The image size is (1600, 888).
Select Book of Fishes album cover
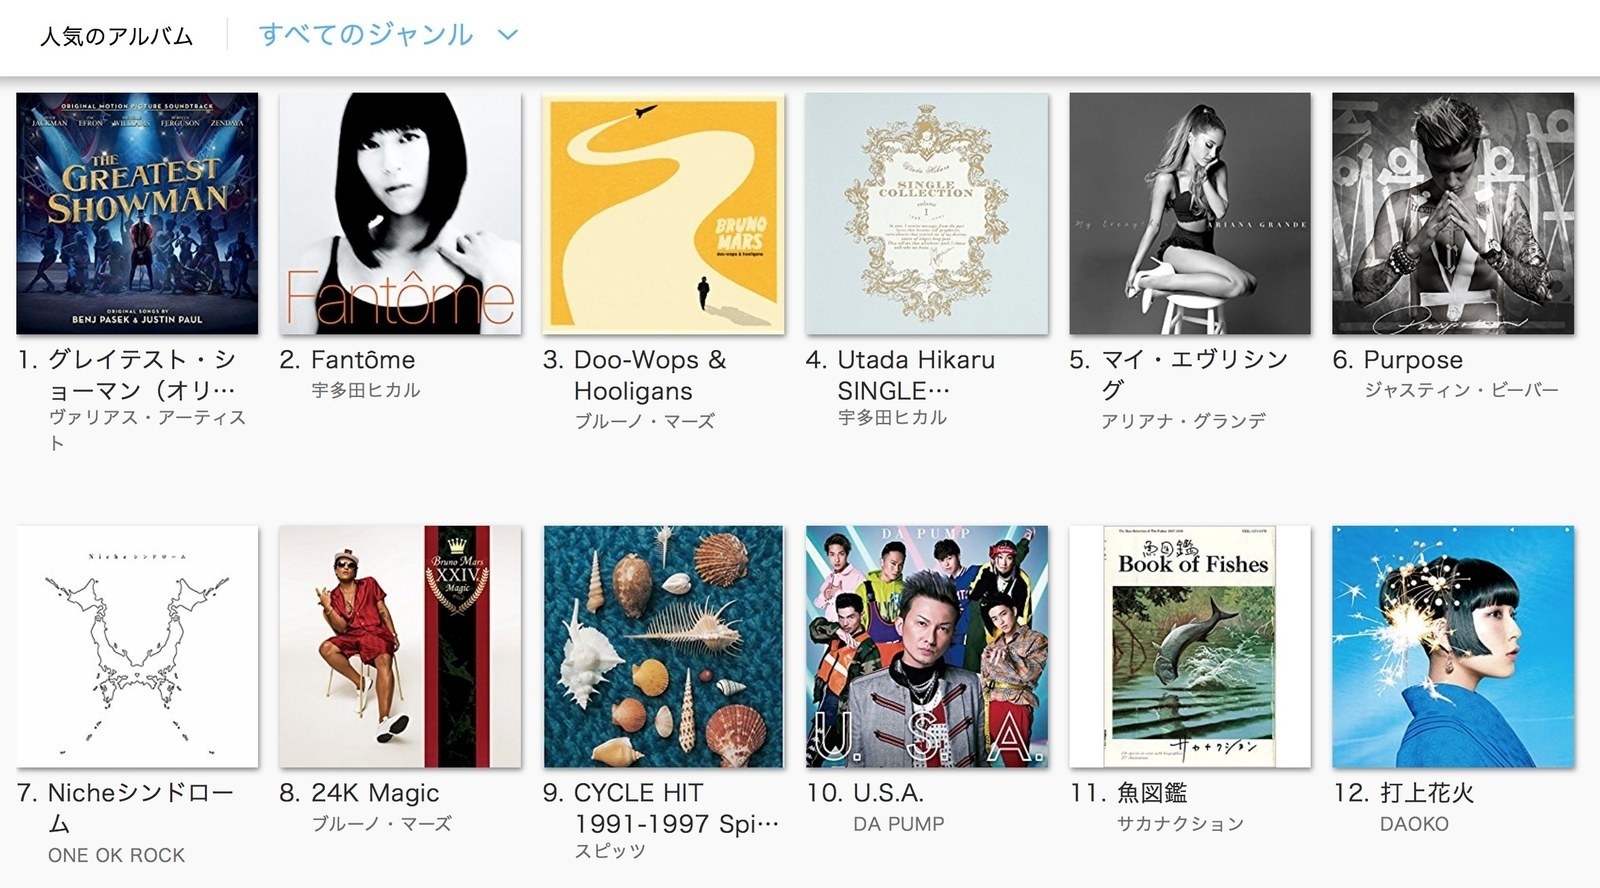coord(1190,647)
